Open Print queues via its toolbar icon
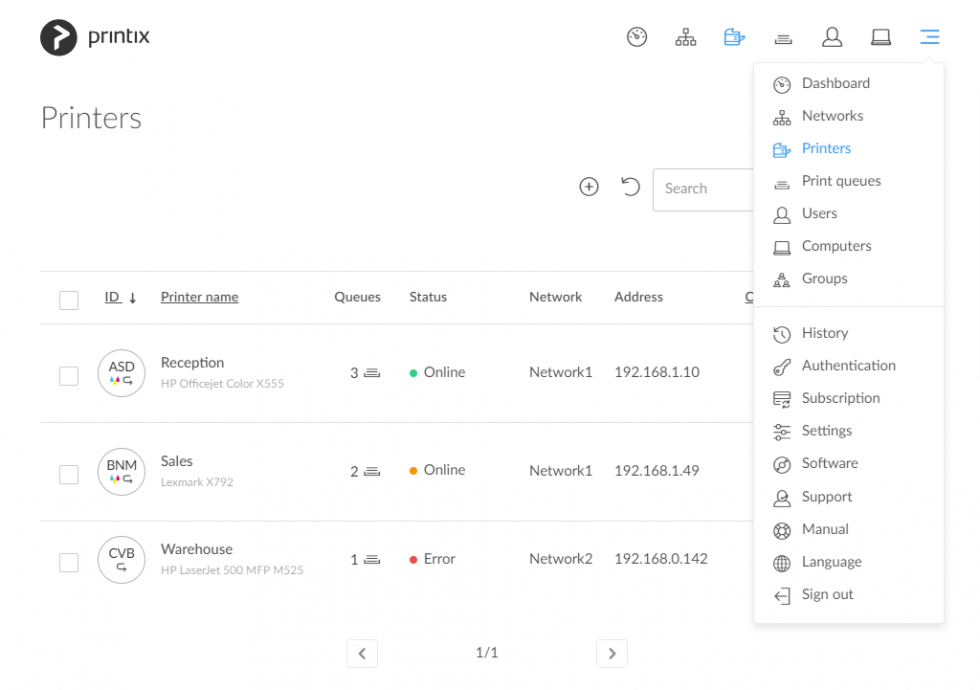The width and height of the screenshot is (980, 690). coord(783,36)
